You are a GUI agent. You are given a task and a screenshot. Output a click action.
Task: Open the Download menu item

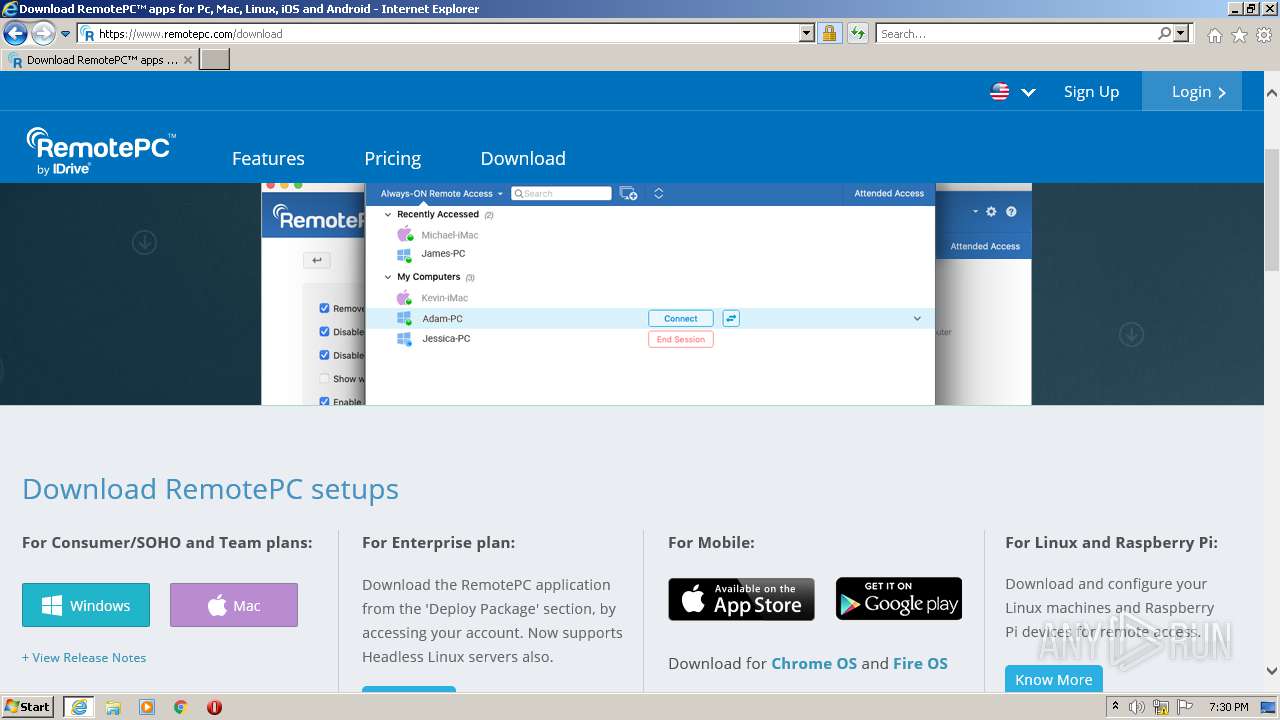point(523,158)
